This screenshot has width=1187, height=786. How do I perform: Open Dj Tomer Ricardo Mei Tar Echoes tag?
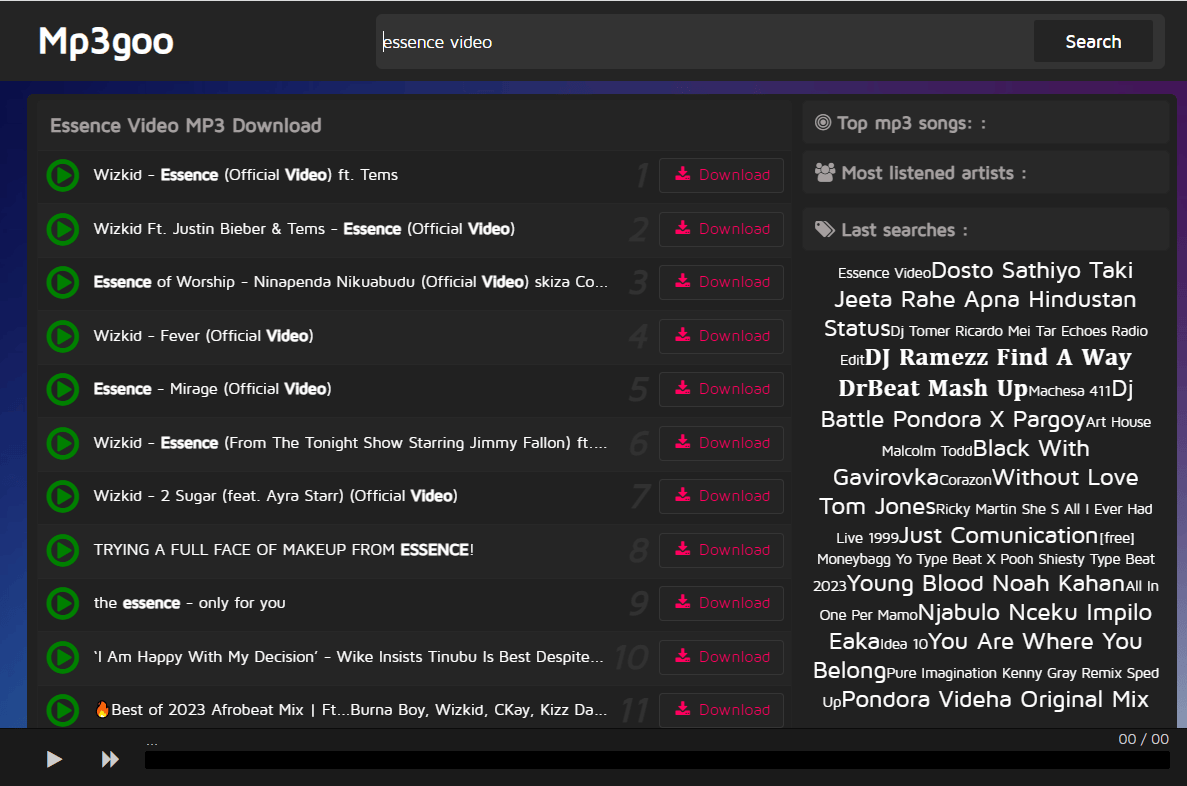point(994,345)
